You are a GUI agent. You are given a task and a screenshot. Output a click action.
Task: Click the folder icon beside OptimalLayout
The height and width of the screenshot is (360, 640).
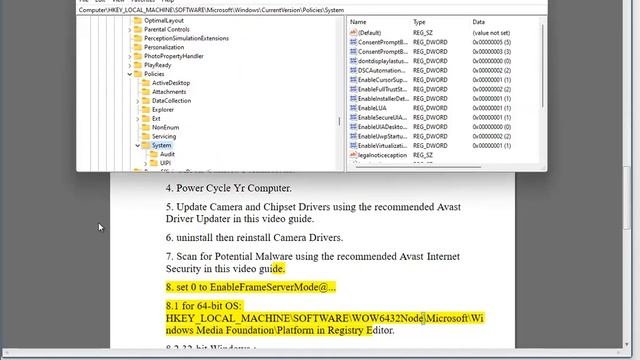(138, 20)
